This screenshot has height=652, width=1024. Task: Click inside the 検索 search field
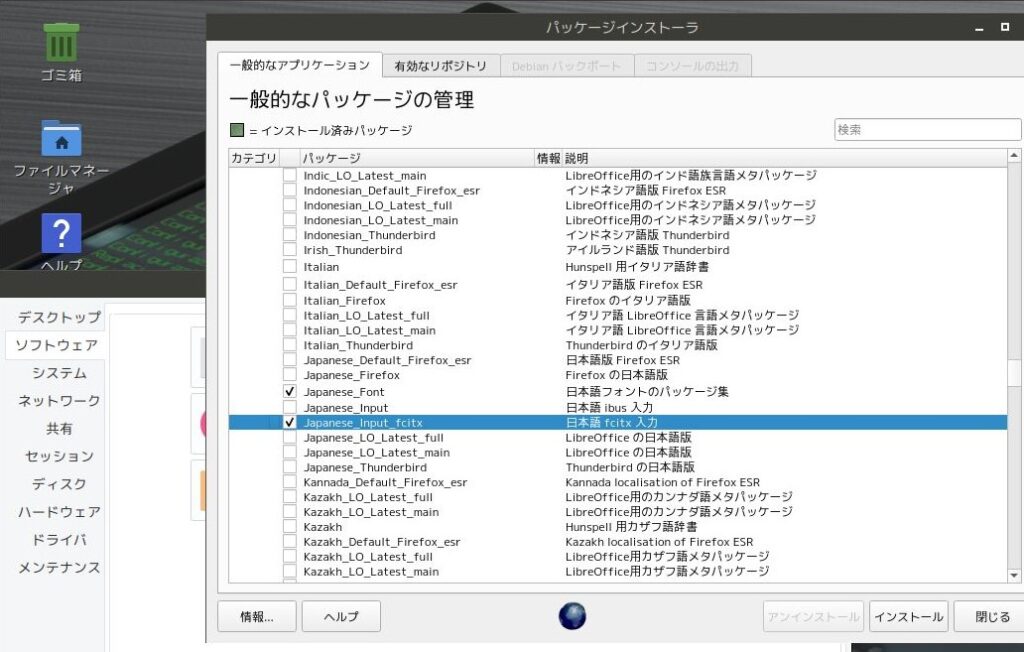(927, 129)
